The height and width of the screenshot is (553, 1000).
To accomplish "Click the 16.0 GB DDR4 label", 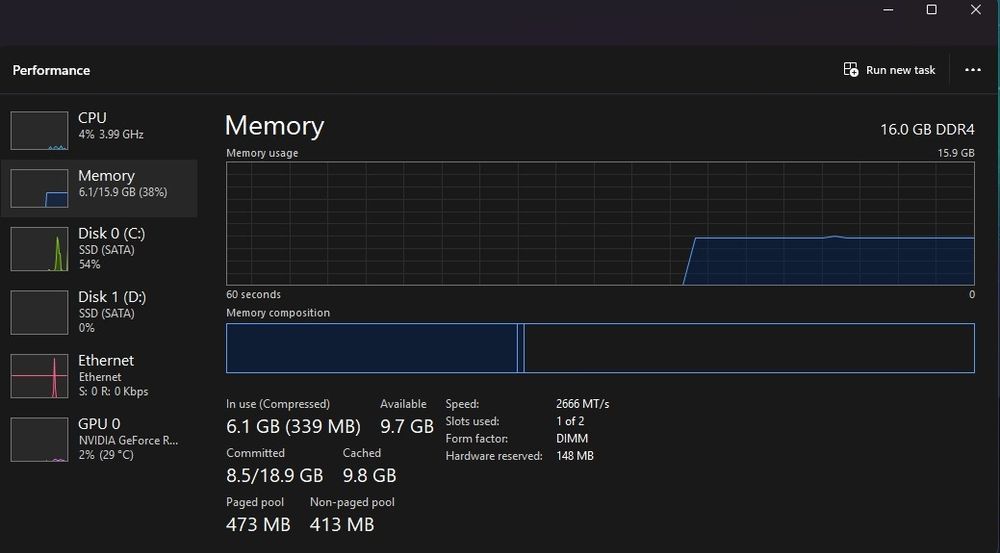I will pyautogui.click(x=927, y=129).
